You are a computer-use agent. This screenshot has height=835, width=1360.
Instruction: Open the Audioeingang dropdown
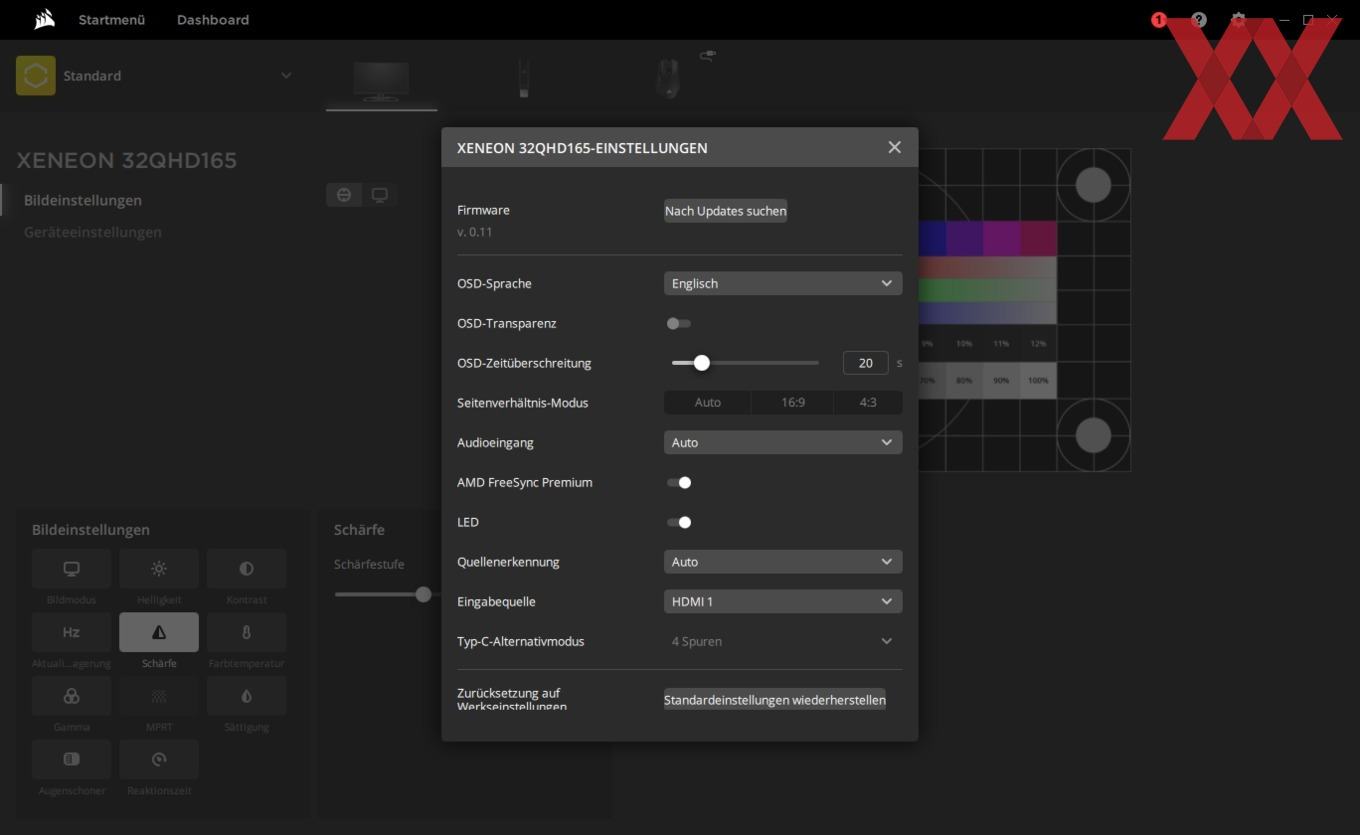783,442
